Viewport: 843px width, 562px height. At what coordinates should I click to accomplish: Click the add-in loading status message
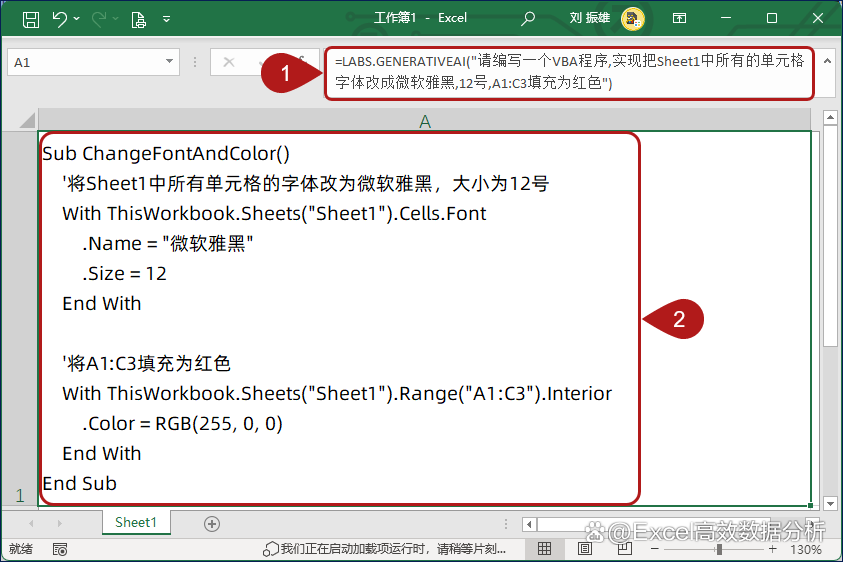(x=384, y=549)
